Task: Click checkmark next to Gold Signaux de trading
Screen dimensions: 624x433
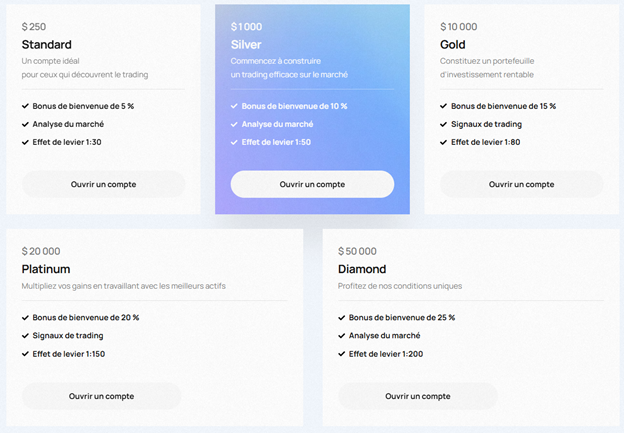Action: click(x=444, y=124)
